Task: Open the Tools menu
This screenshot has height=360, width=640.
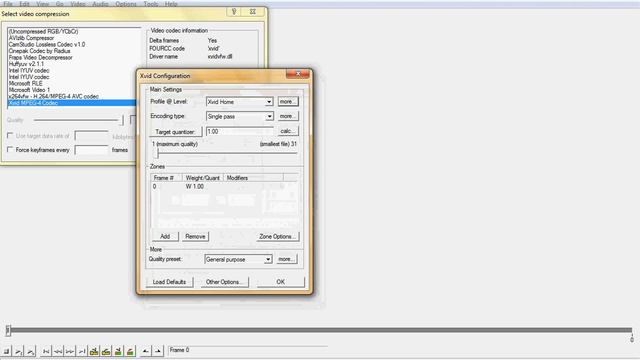Action: pos(151,4)
